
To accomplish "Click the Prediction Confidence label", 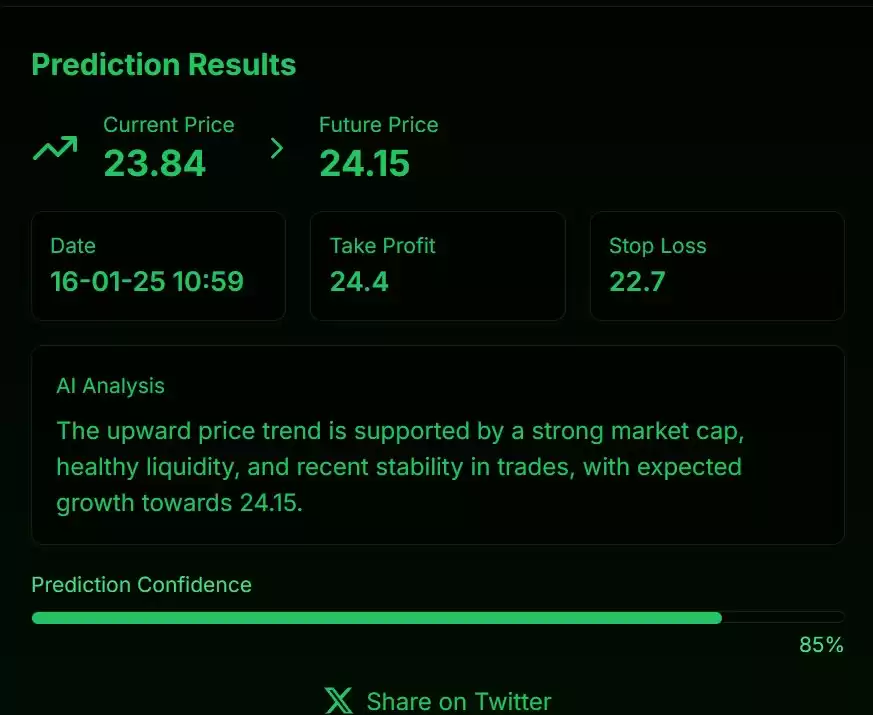I will coord(141,585).
